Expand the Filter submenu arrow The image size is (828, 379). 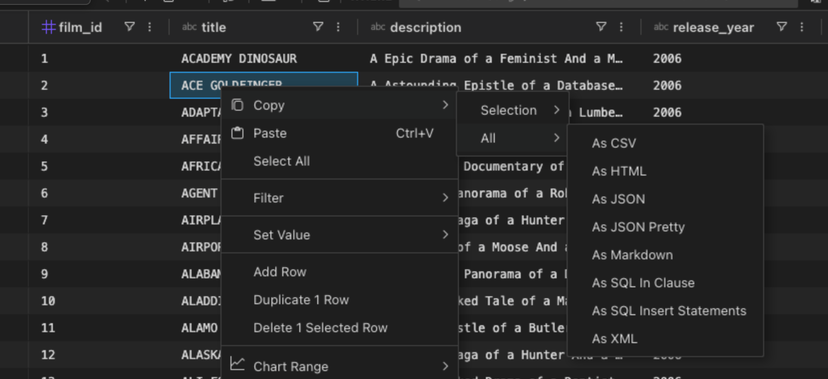pyautogui.click(x=446, y=198)
